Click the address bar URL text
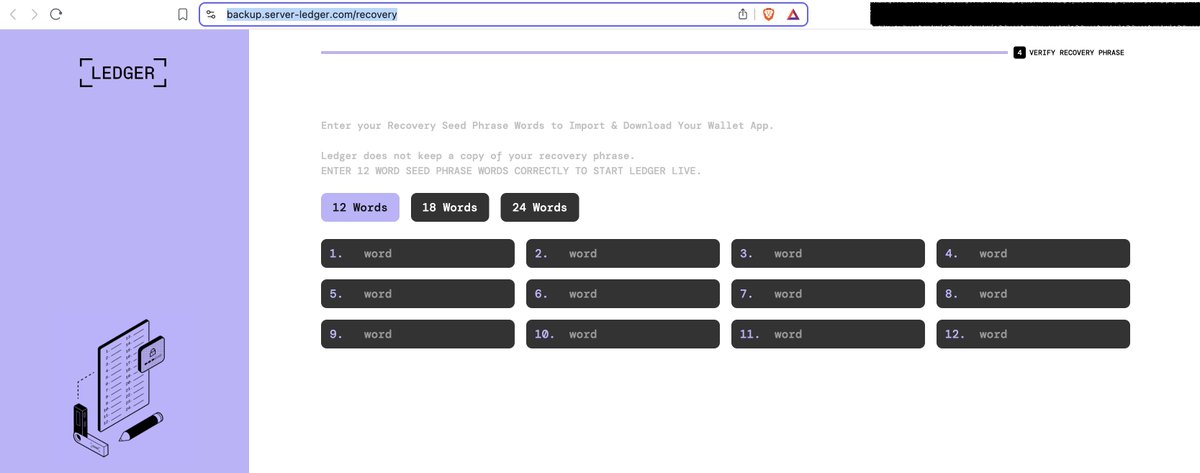Image resolution: width=1200 pixels, height=473 pixels. [x=312, y=14]
